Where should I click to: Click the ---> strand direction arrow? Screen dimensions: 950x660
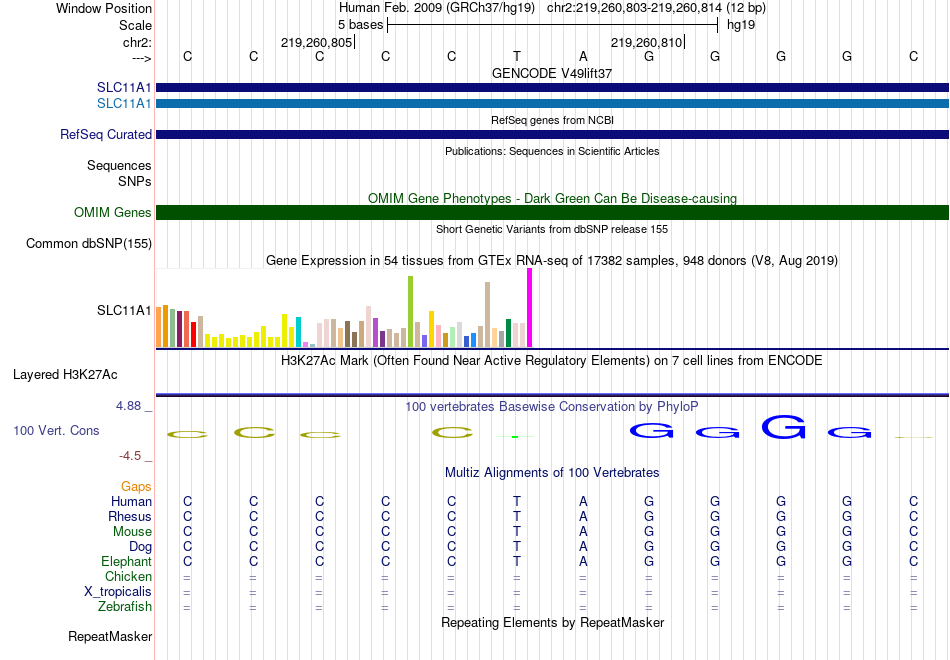141,58
